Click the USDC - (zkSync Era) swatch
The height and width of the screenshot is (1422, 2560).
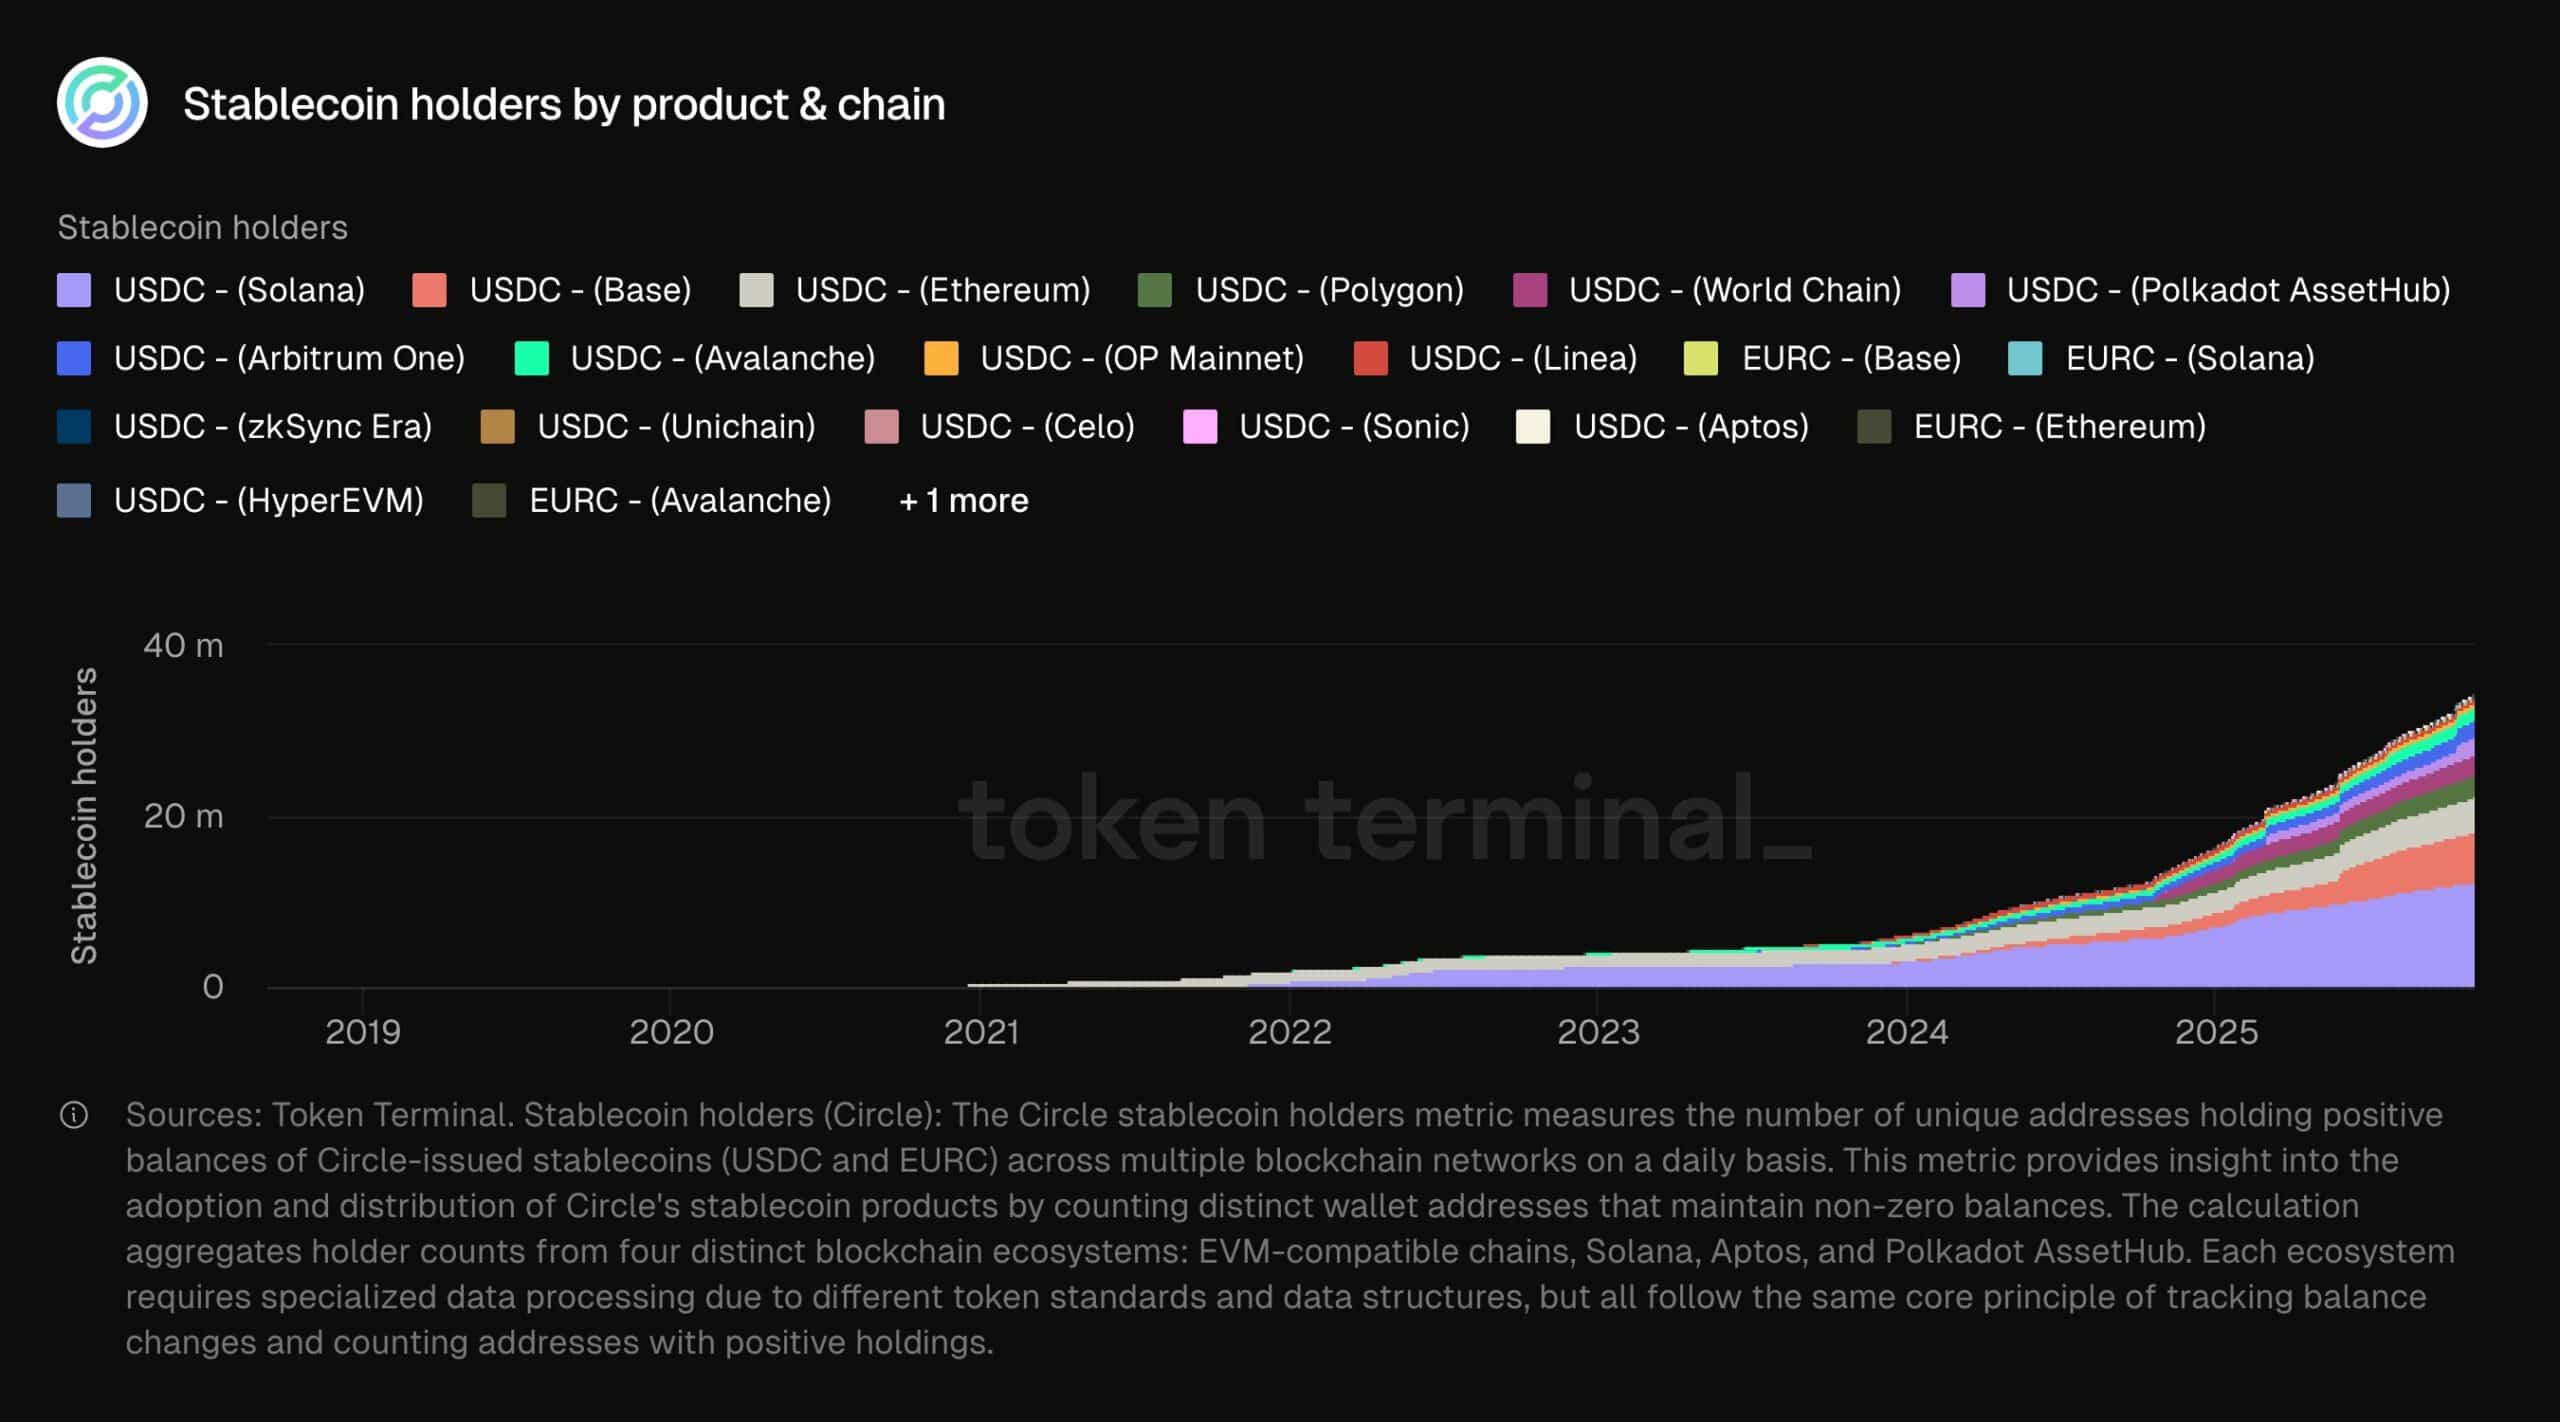[x=74, y=426]
